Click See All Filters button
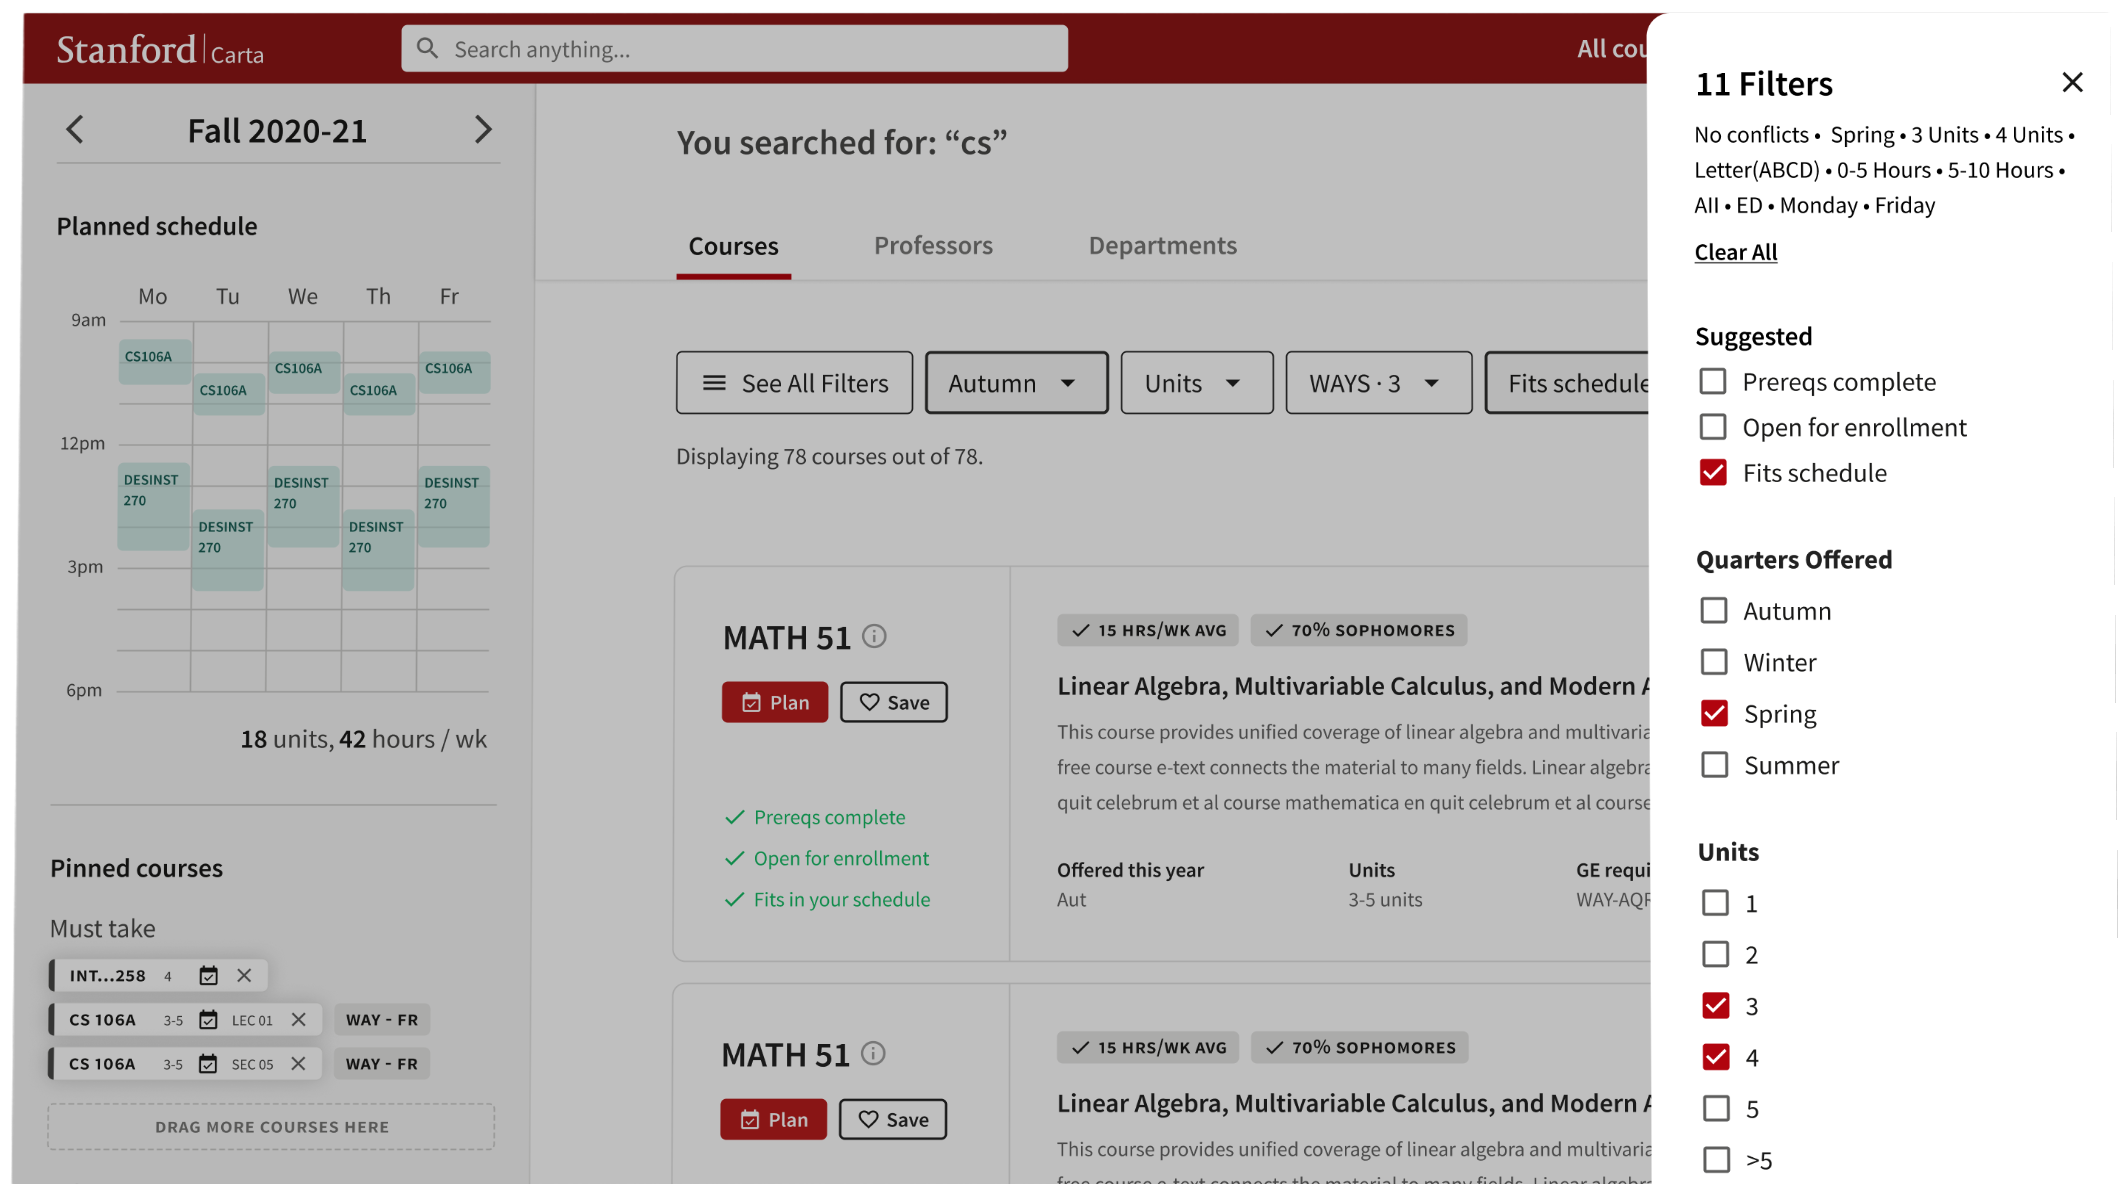 [x=794, y=383]
